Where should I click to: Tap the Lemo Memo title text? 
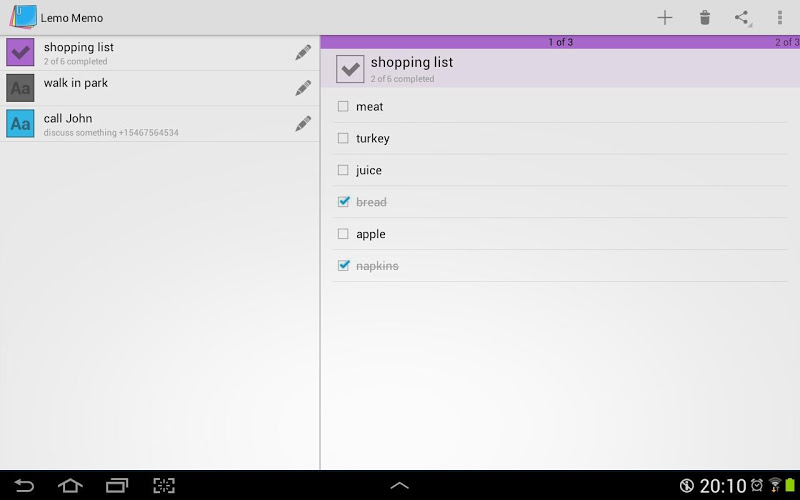[x=71, y=18]
